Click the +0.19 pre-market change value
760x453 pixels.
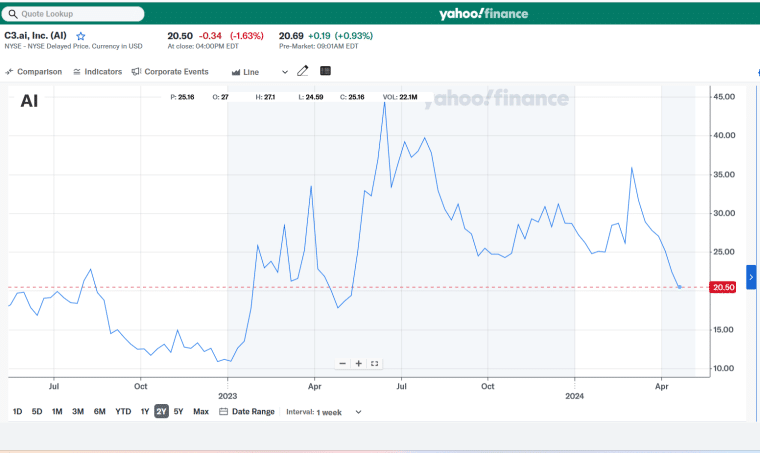pyautogui.click(x=319, y=36)
